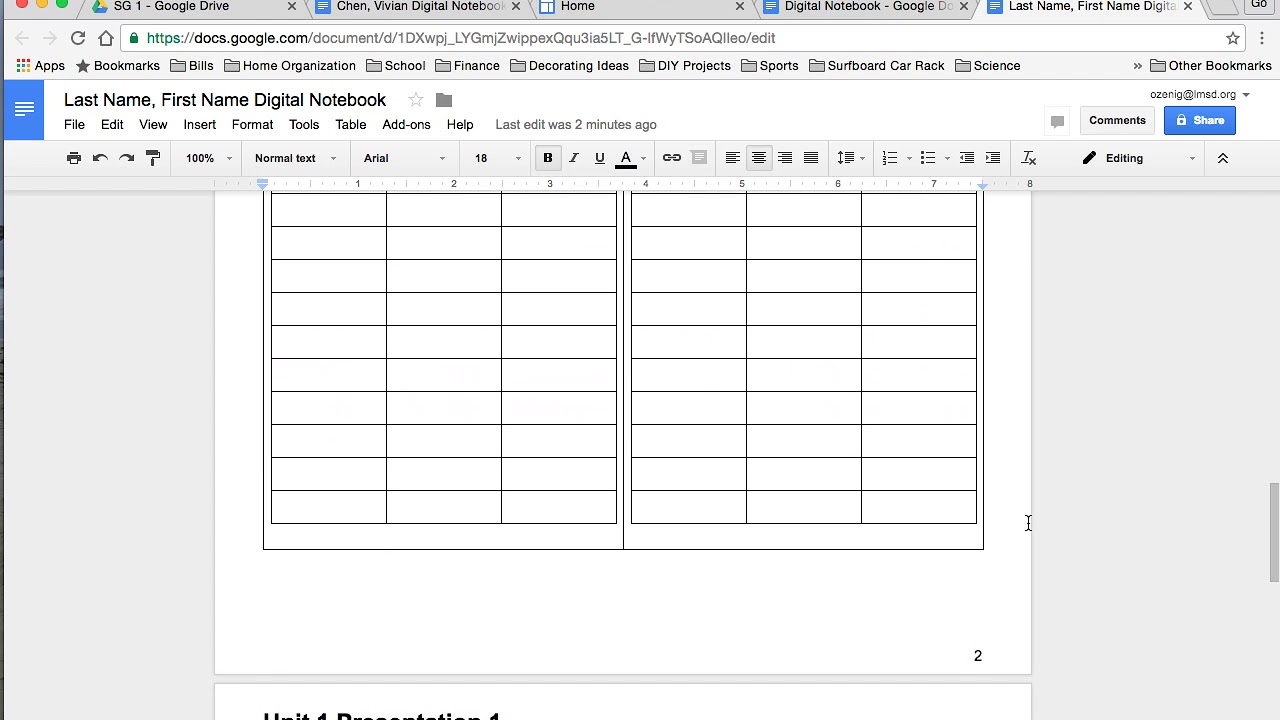Show hidden bookmarks via the chevron
Image resolution: width=1280 pixels, height=720 pixels.
point(1137,66)
